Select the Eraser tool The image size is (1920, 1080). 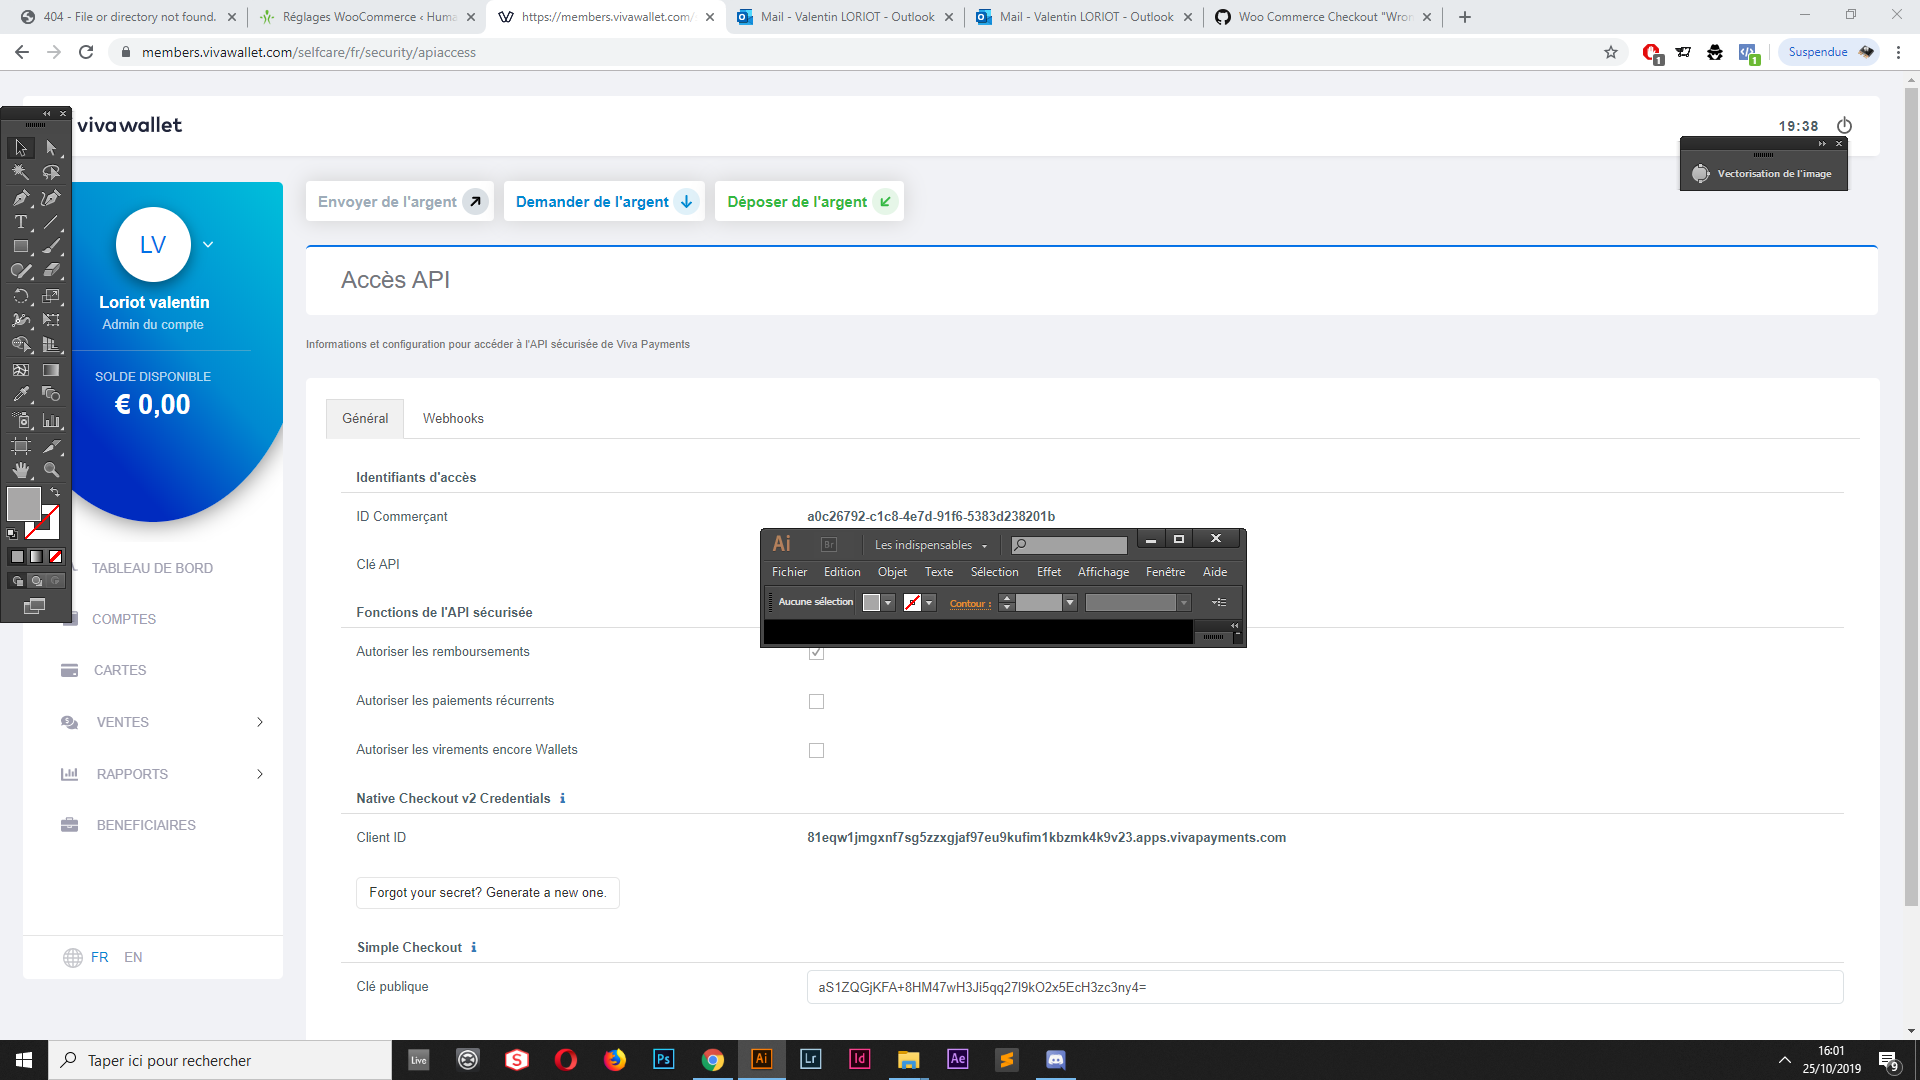(x=52, y=270)
